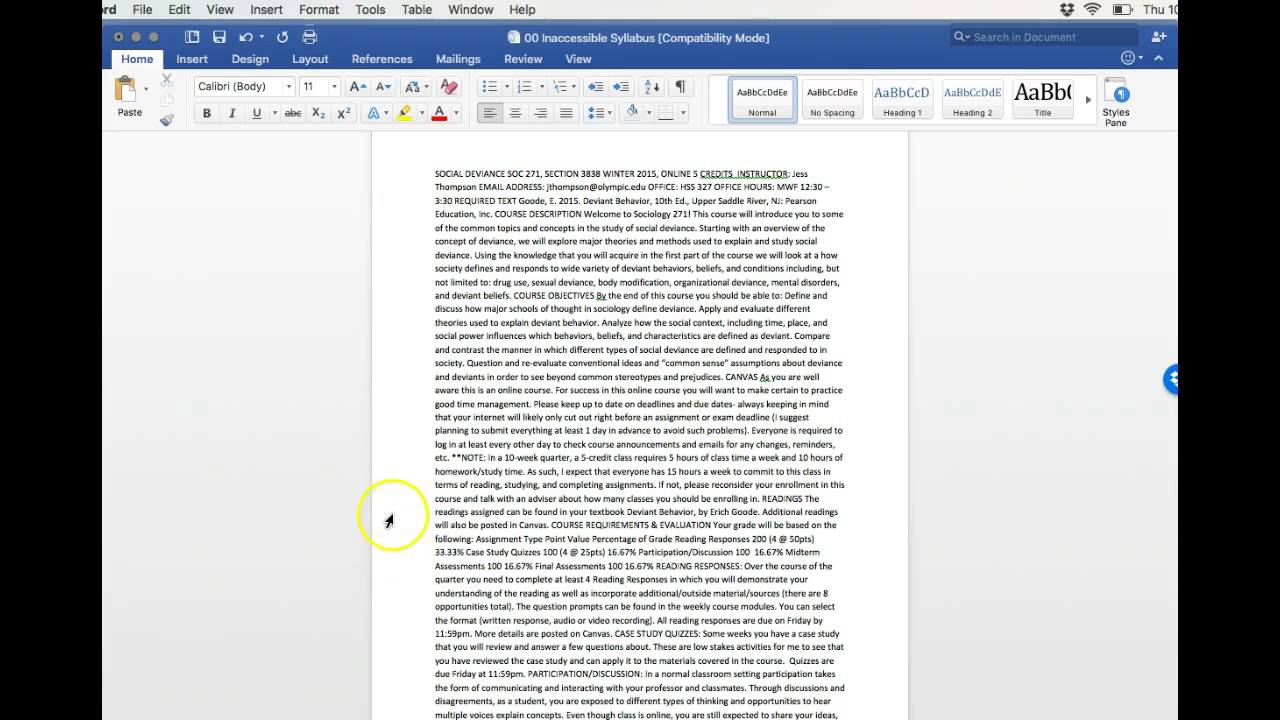1280x720 pixels.
Task: Clear all formatting eraser icon
Action: (x=449, y=87)
